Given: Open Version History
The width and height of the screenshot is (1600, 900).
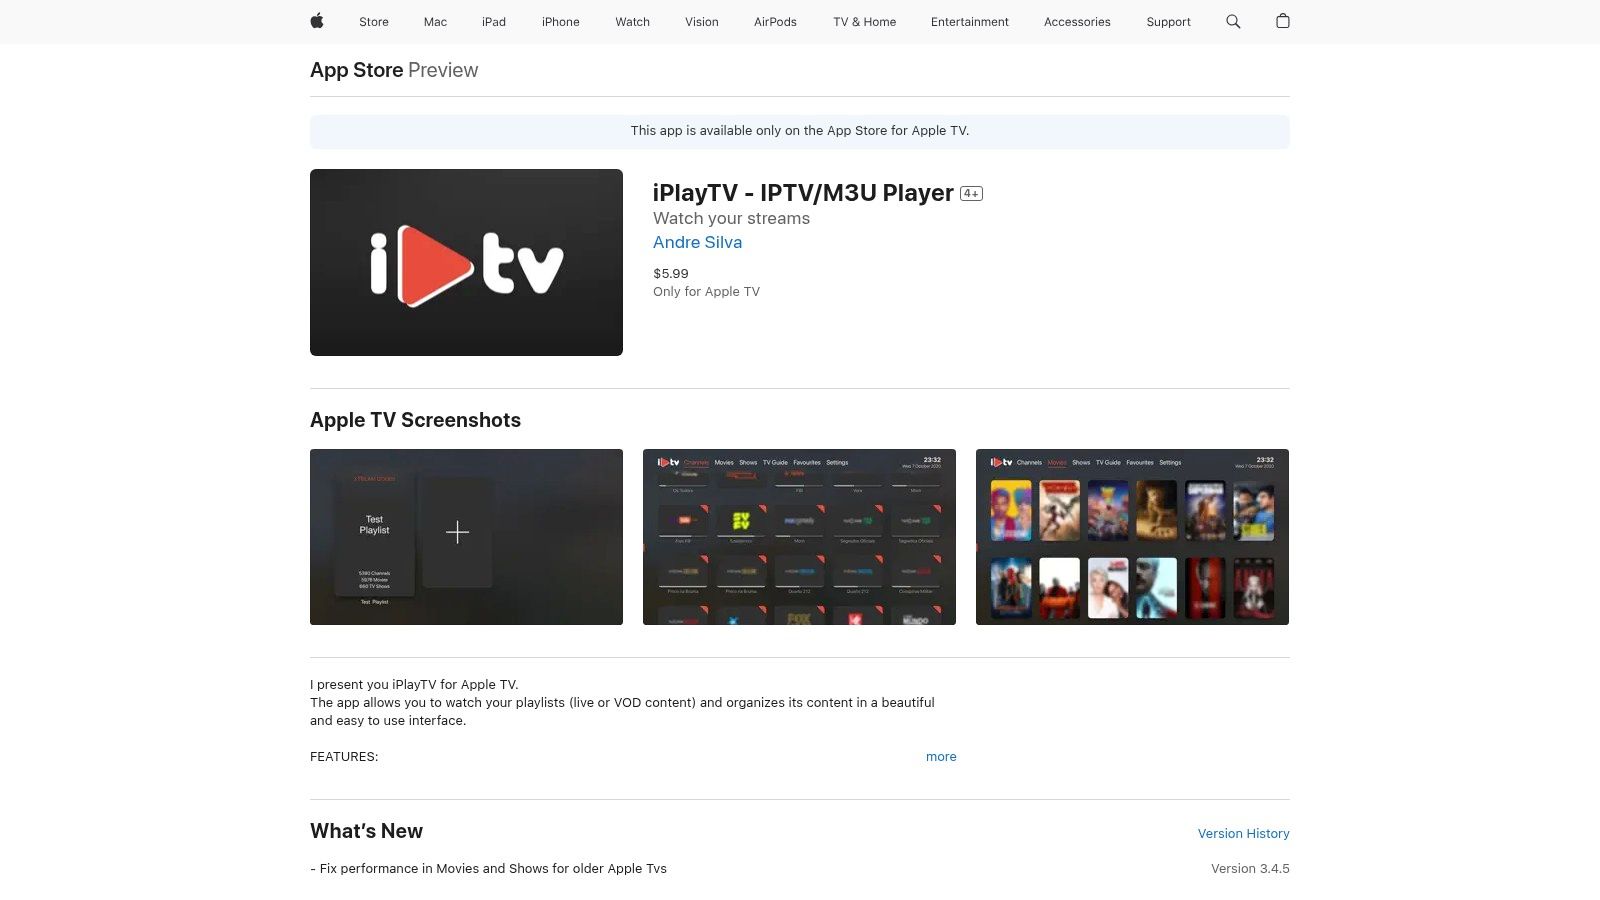Looking at the screenshot, I should (x=1243, y=833).
